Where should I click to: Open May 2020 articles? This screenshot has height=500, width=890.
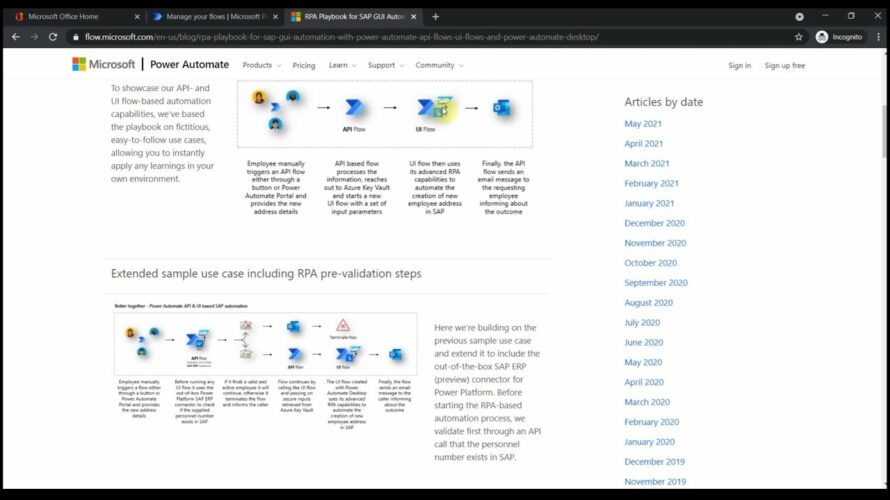pyautogui.click(x=643, y=362)
